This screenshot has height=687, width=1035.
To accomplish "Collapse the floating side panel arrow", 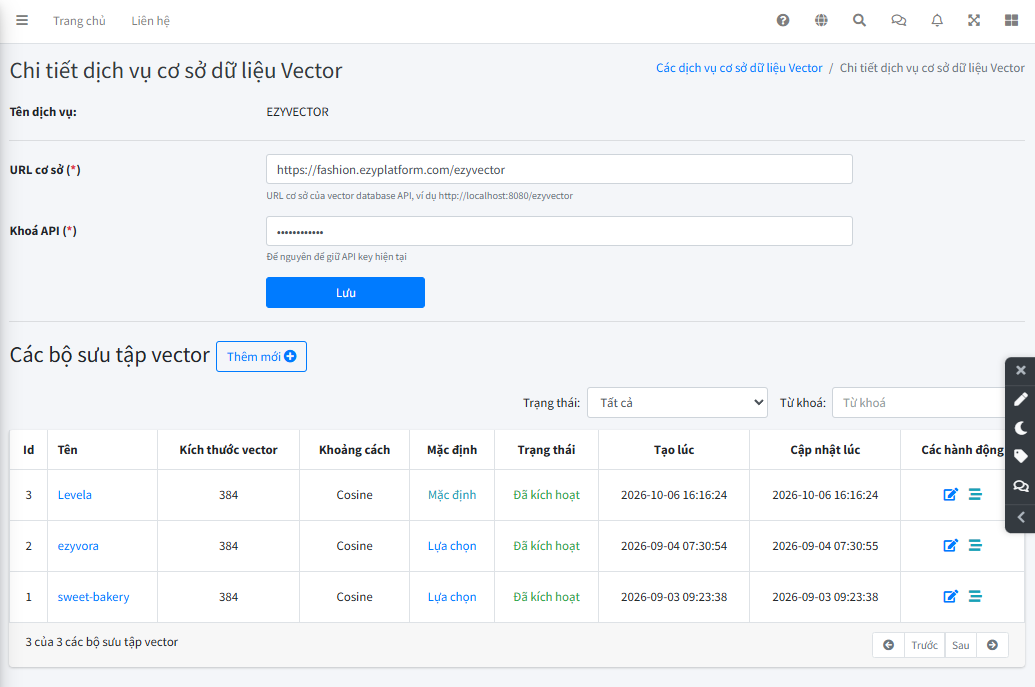I will (1020, 517).
